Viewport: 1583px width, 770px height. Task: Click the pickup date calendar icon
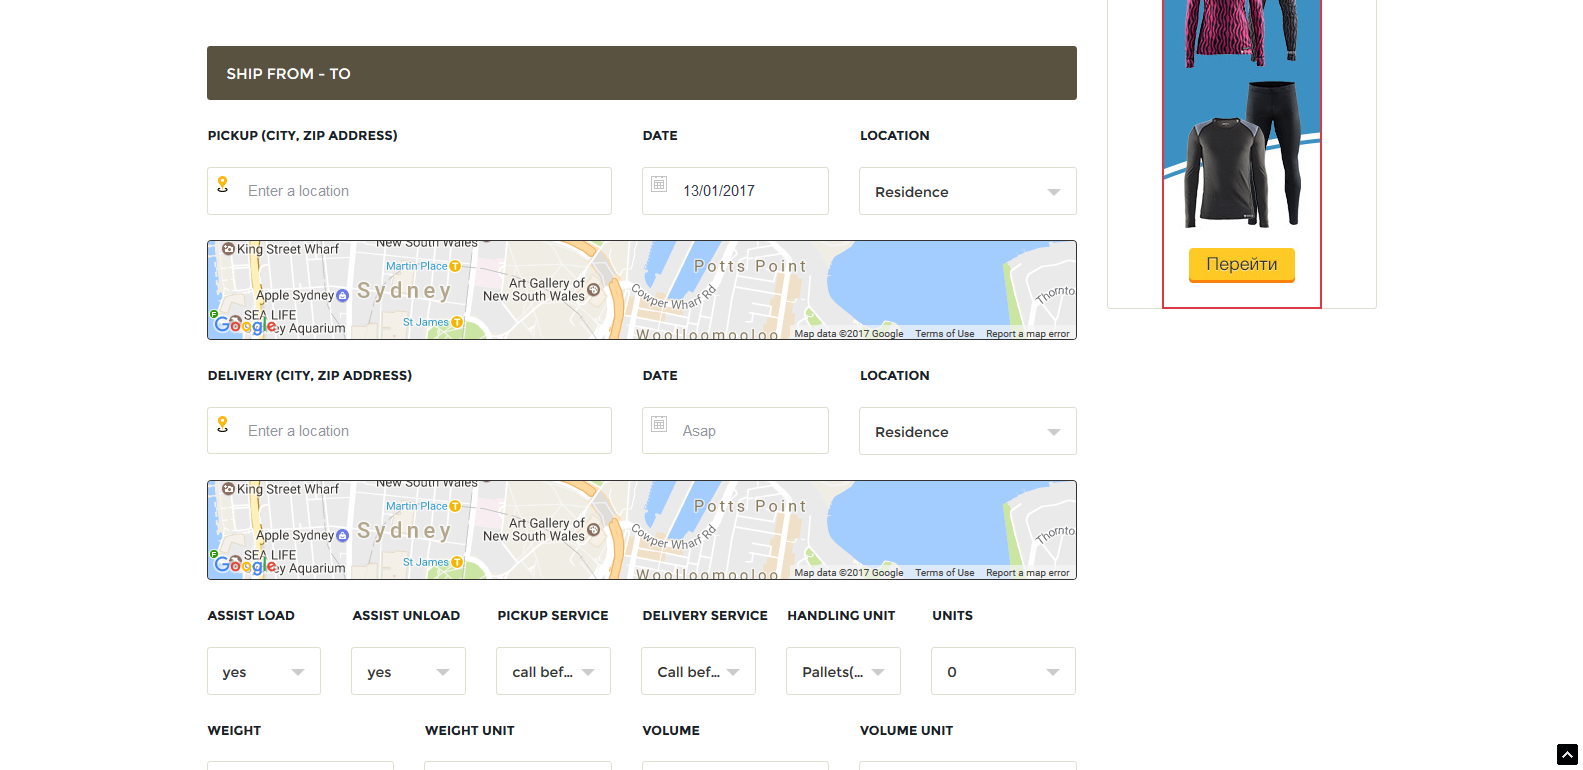pyautogui.click(x=659, y=184)
